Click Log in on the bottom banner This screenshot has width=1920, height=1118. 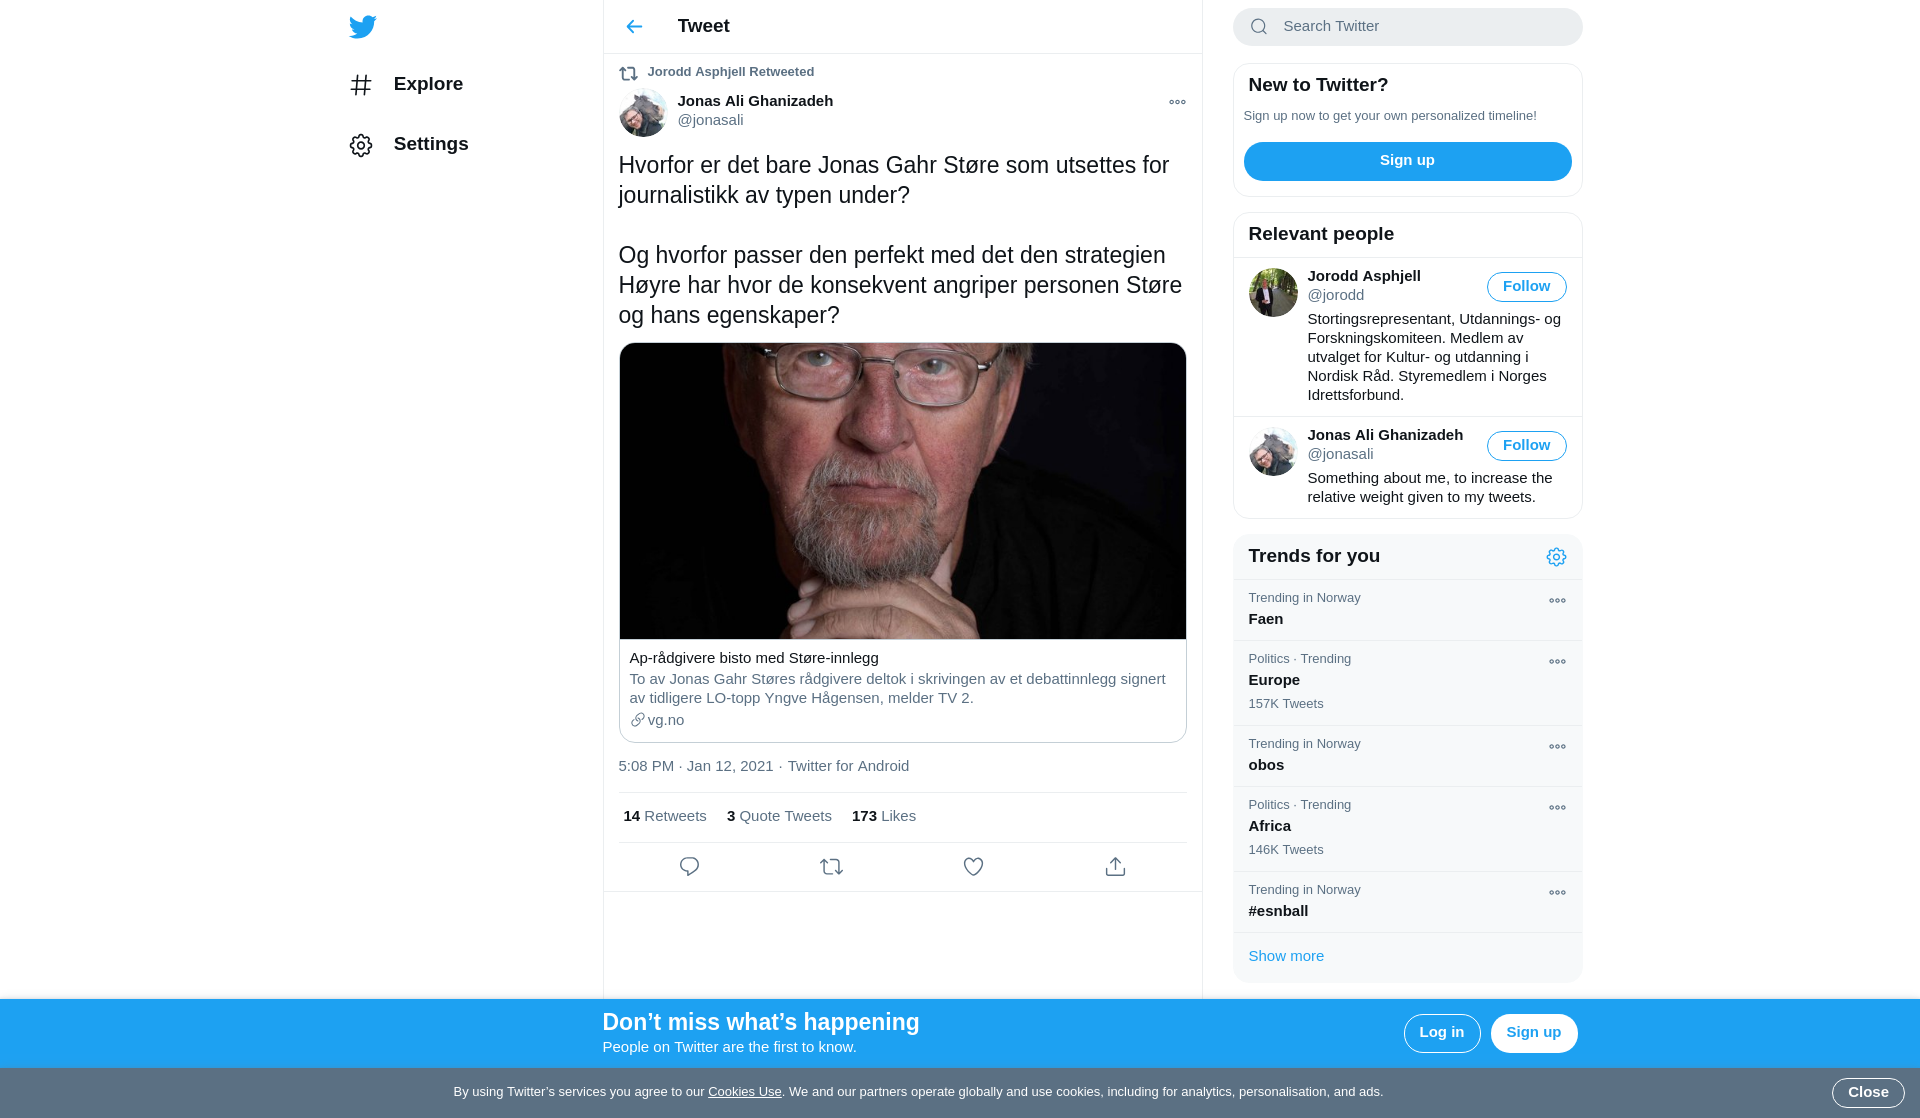pyautogui.click(x=1441, y=1033)
